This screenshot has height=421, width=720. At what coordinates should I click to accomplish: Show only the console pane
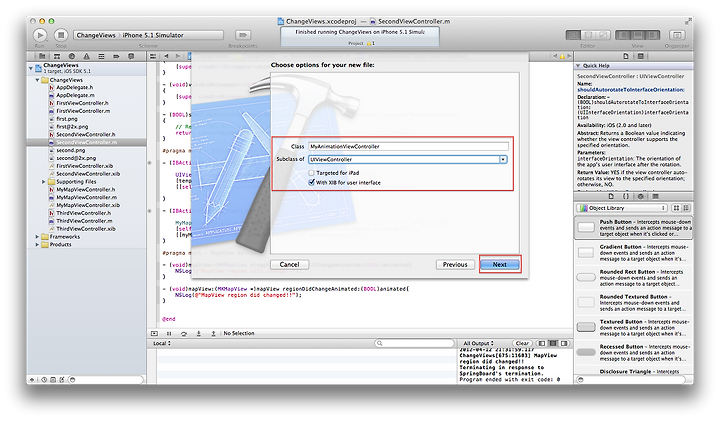[564, 343]
